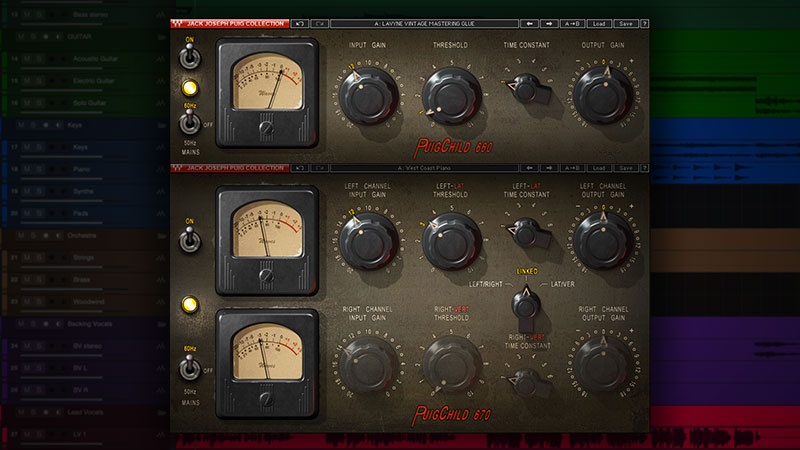
Task: Click the A→B copy button in PuigChild 660
Action: (572, 23)
